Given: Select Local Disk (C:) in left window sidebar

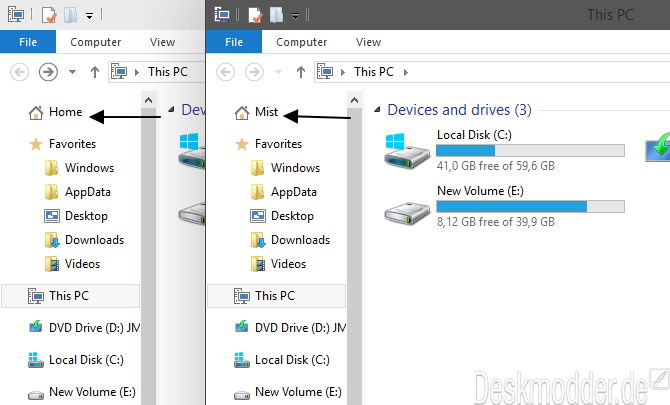Looking at the screenshot, I should coord(76,360).
